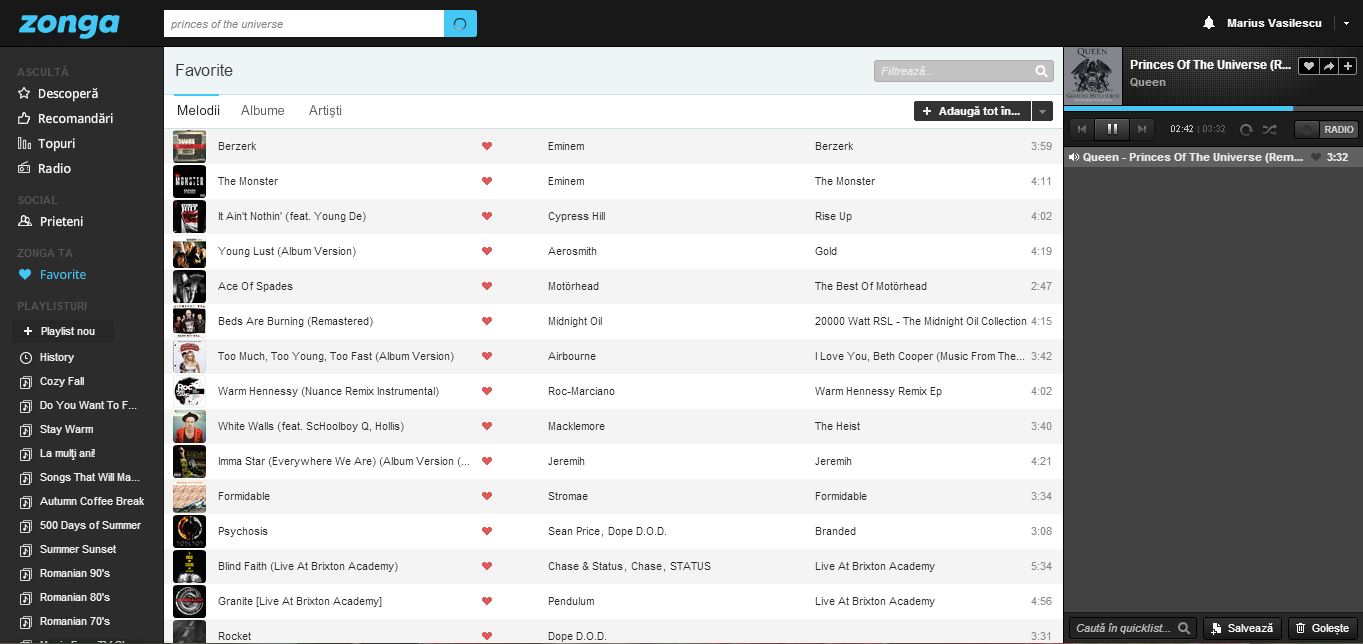The height and width of the screenshot is (644, 1363).
Task: Open the Summer Sunset playlist
Action: pos(68,549)
